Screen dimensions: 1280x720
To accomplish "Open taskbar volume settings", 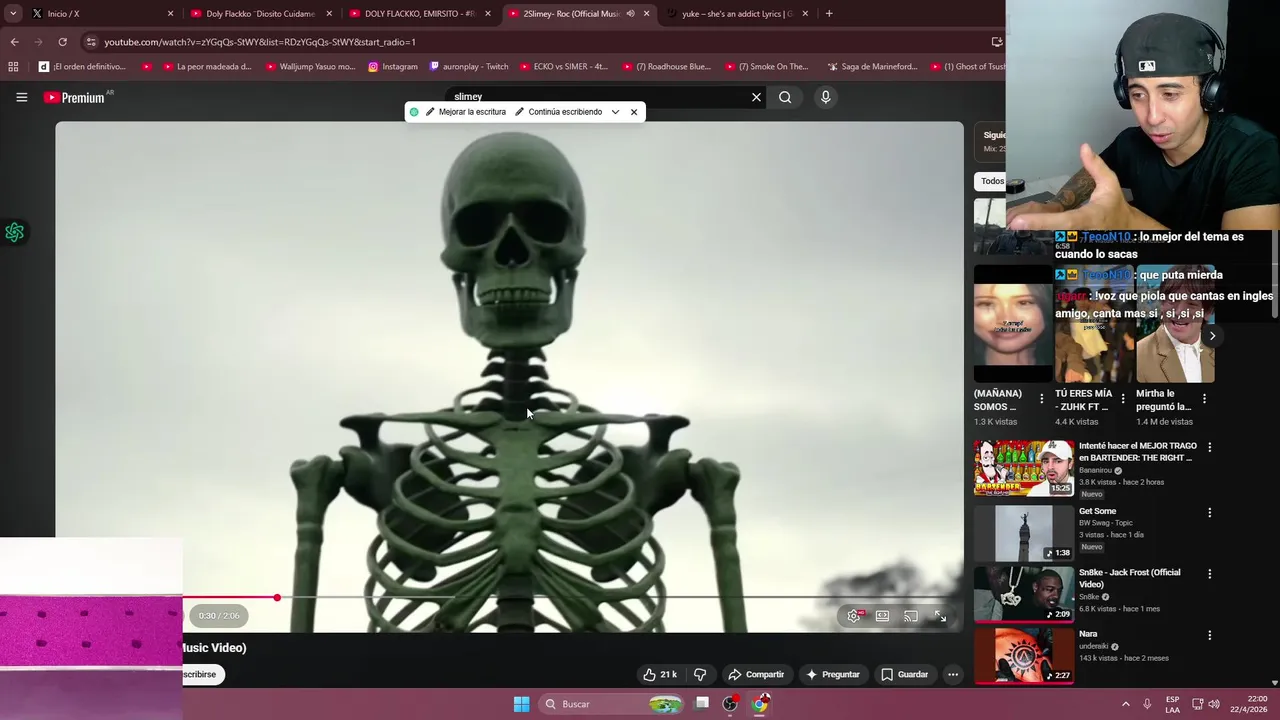I will tap(1214, 704).
